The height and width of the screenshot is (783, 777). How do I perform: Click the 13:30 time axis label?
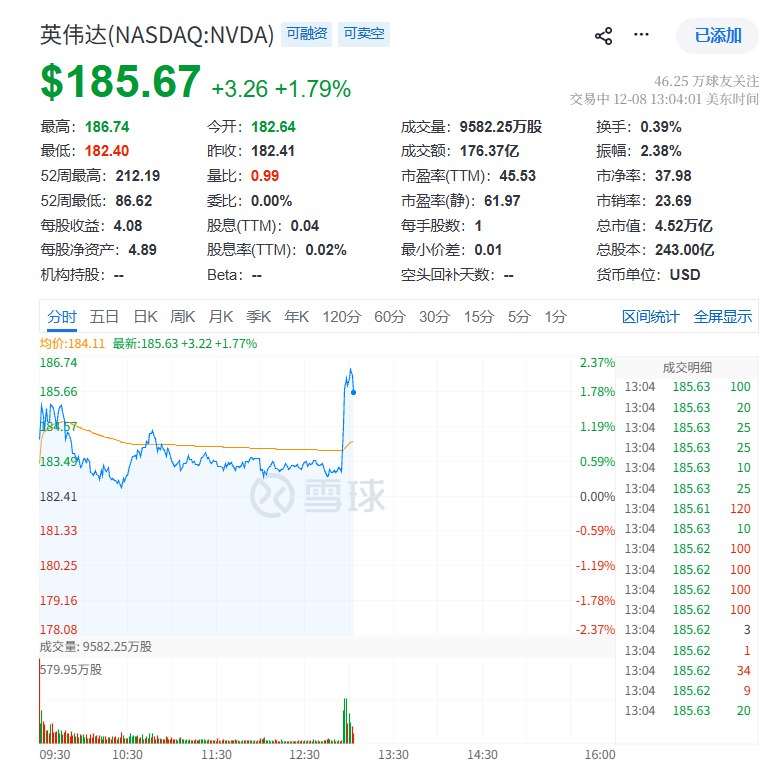(393, 755)
